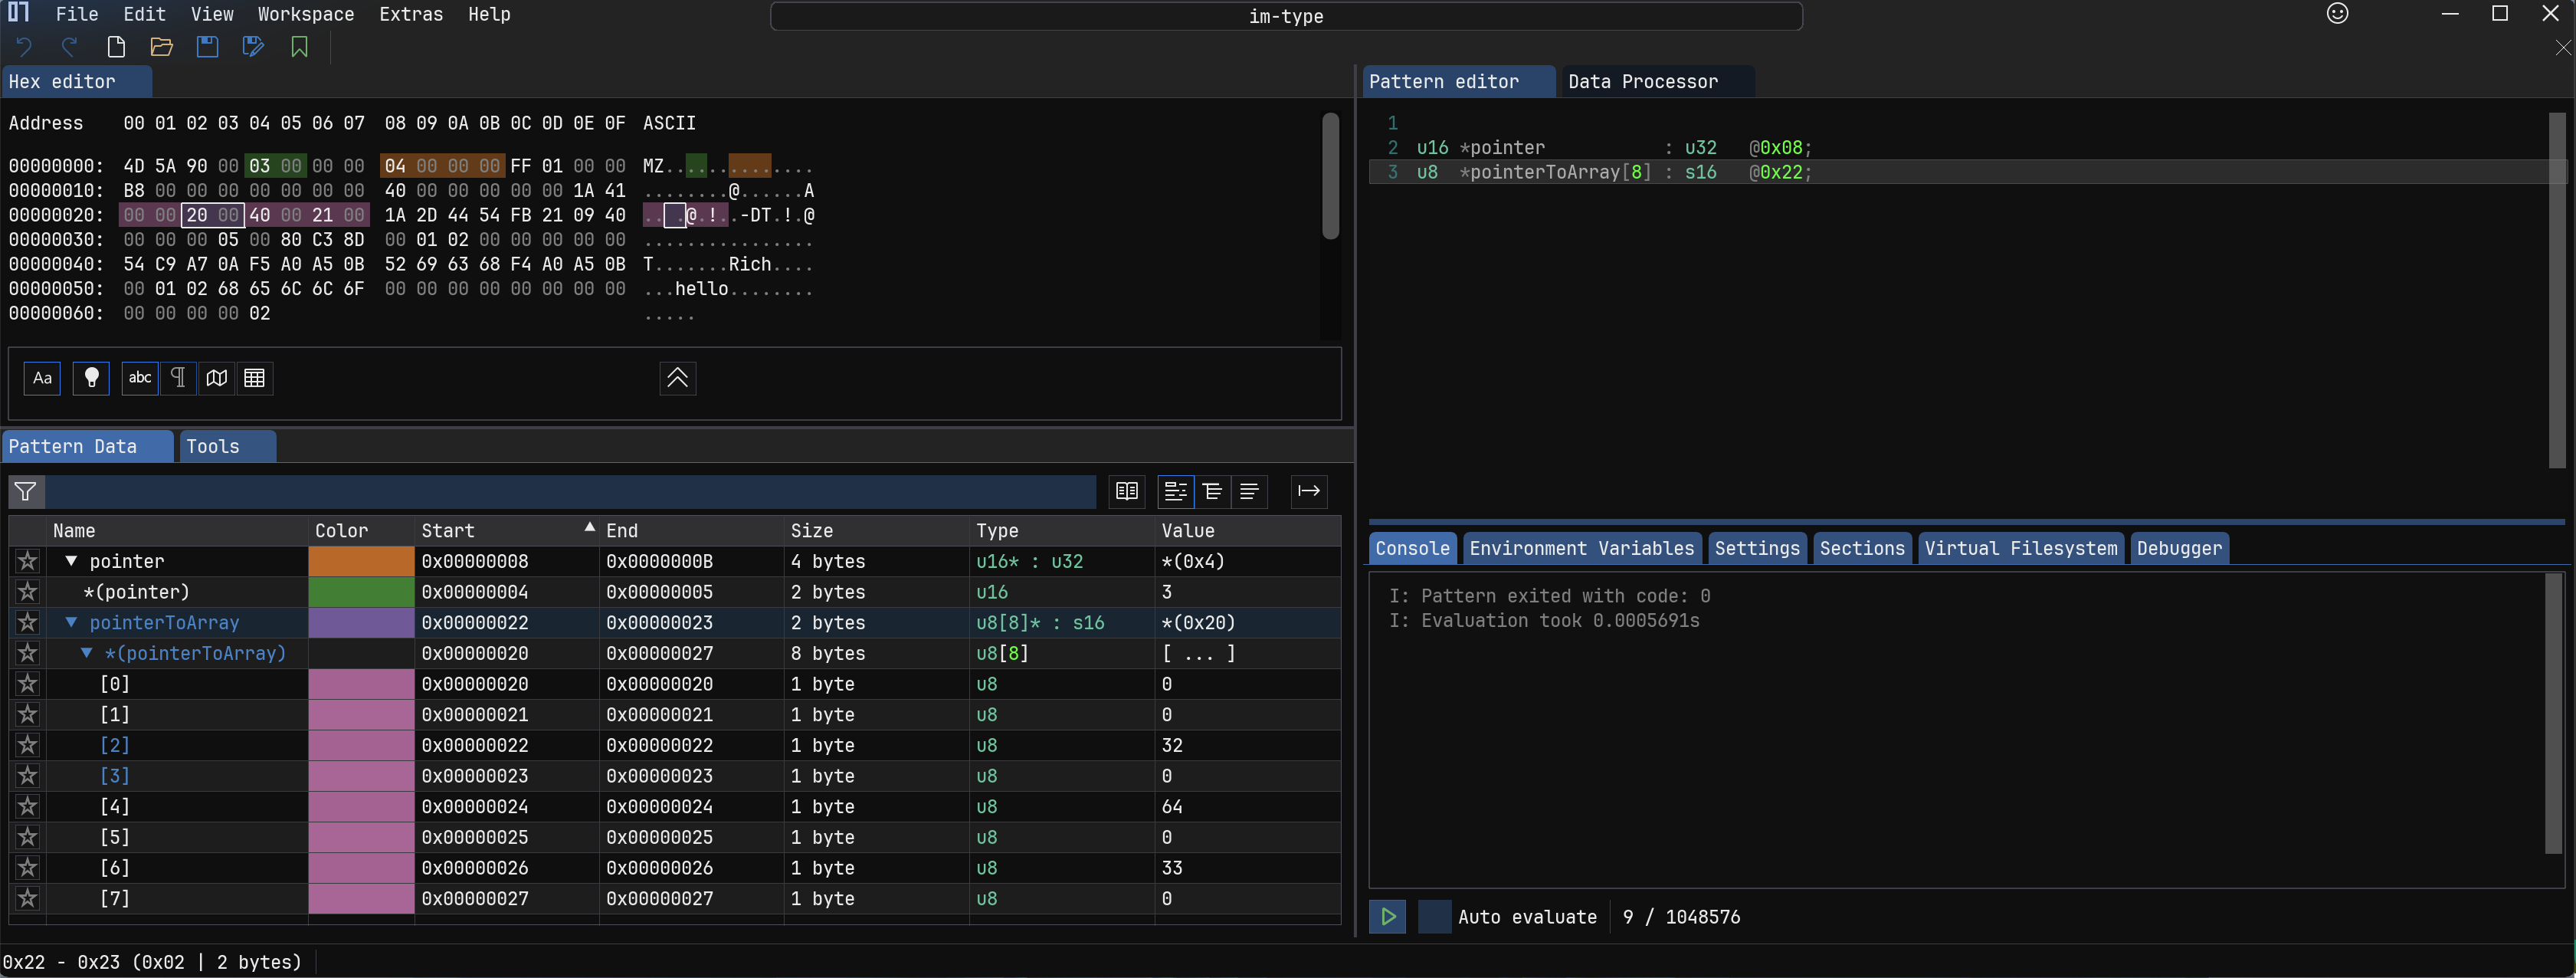The width and height of the screenshot is (2576, 978).
Task: Run the pattern with the play button
Action: (x=1388, y=917)
